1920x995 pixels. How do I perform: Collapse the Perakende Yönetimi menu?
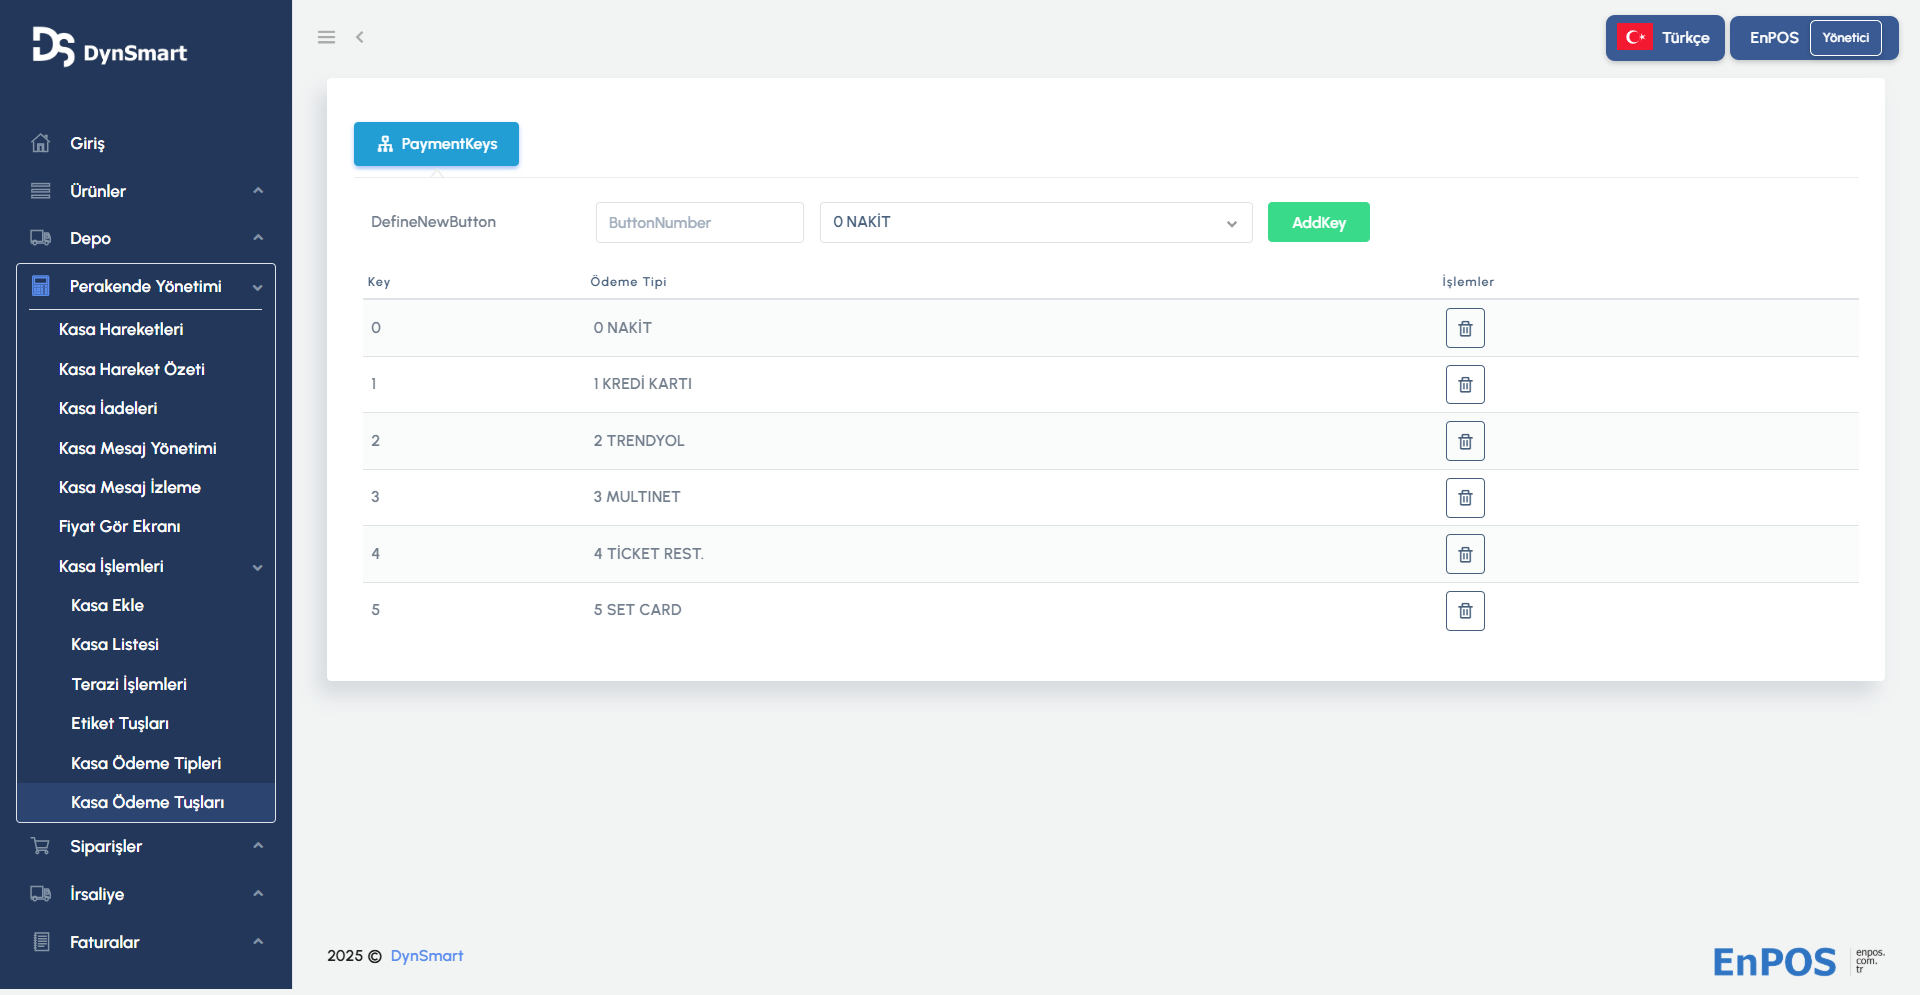click(x=146, y=287)
